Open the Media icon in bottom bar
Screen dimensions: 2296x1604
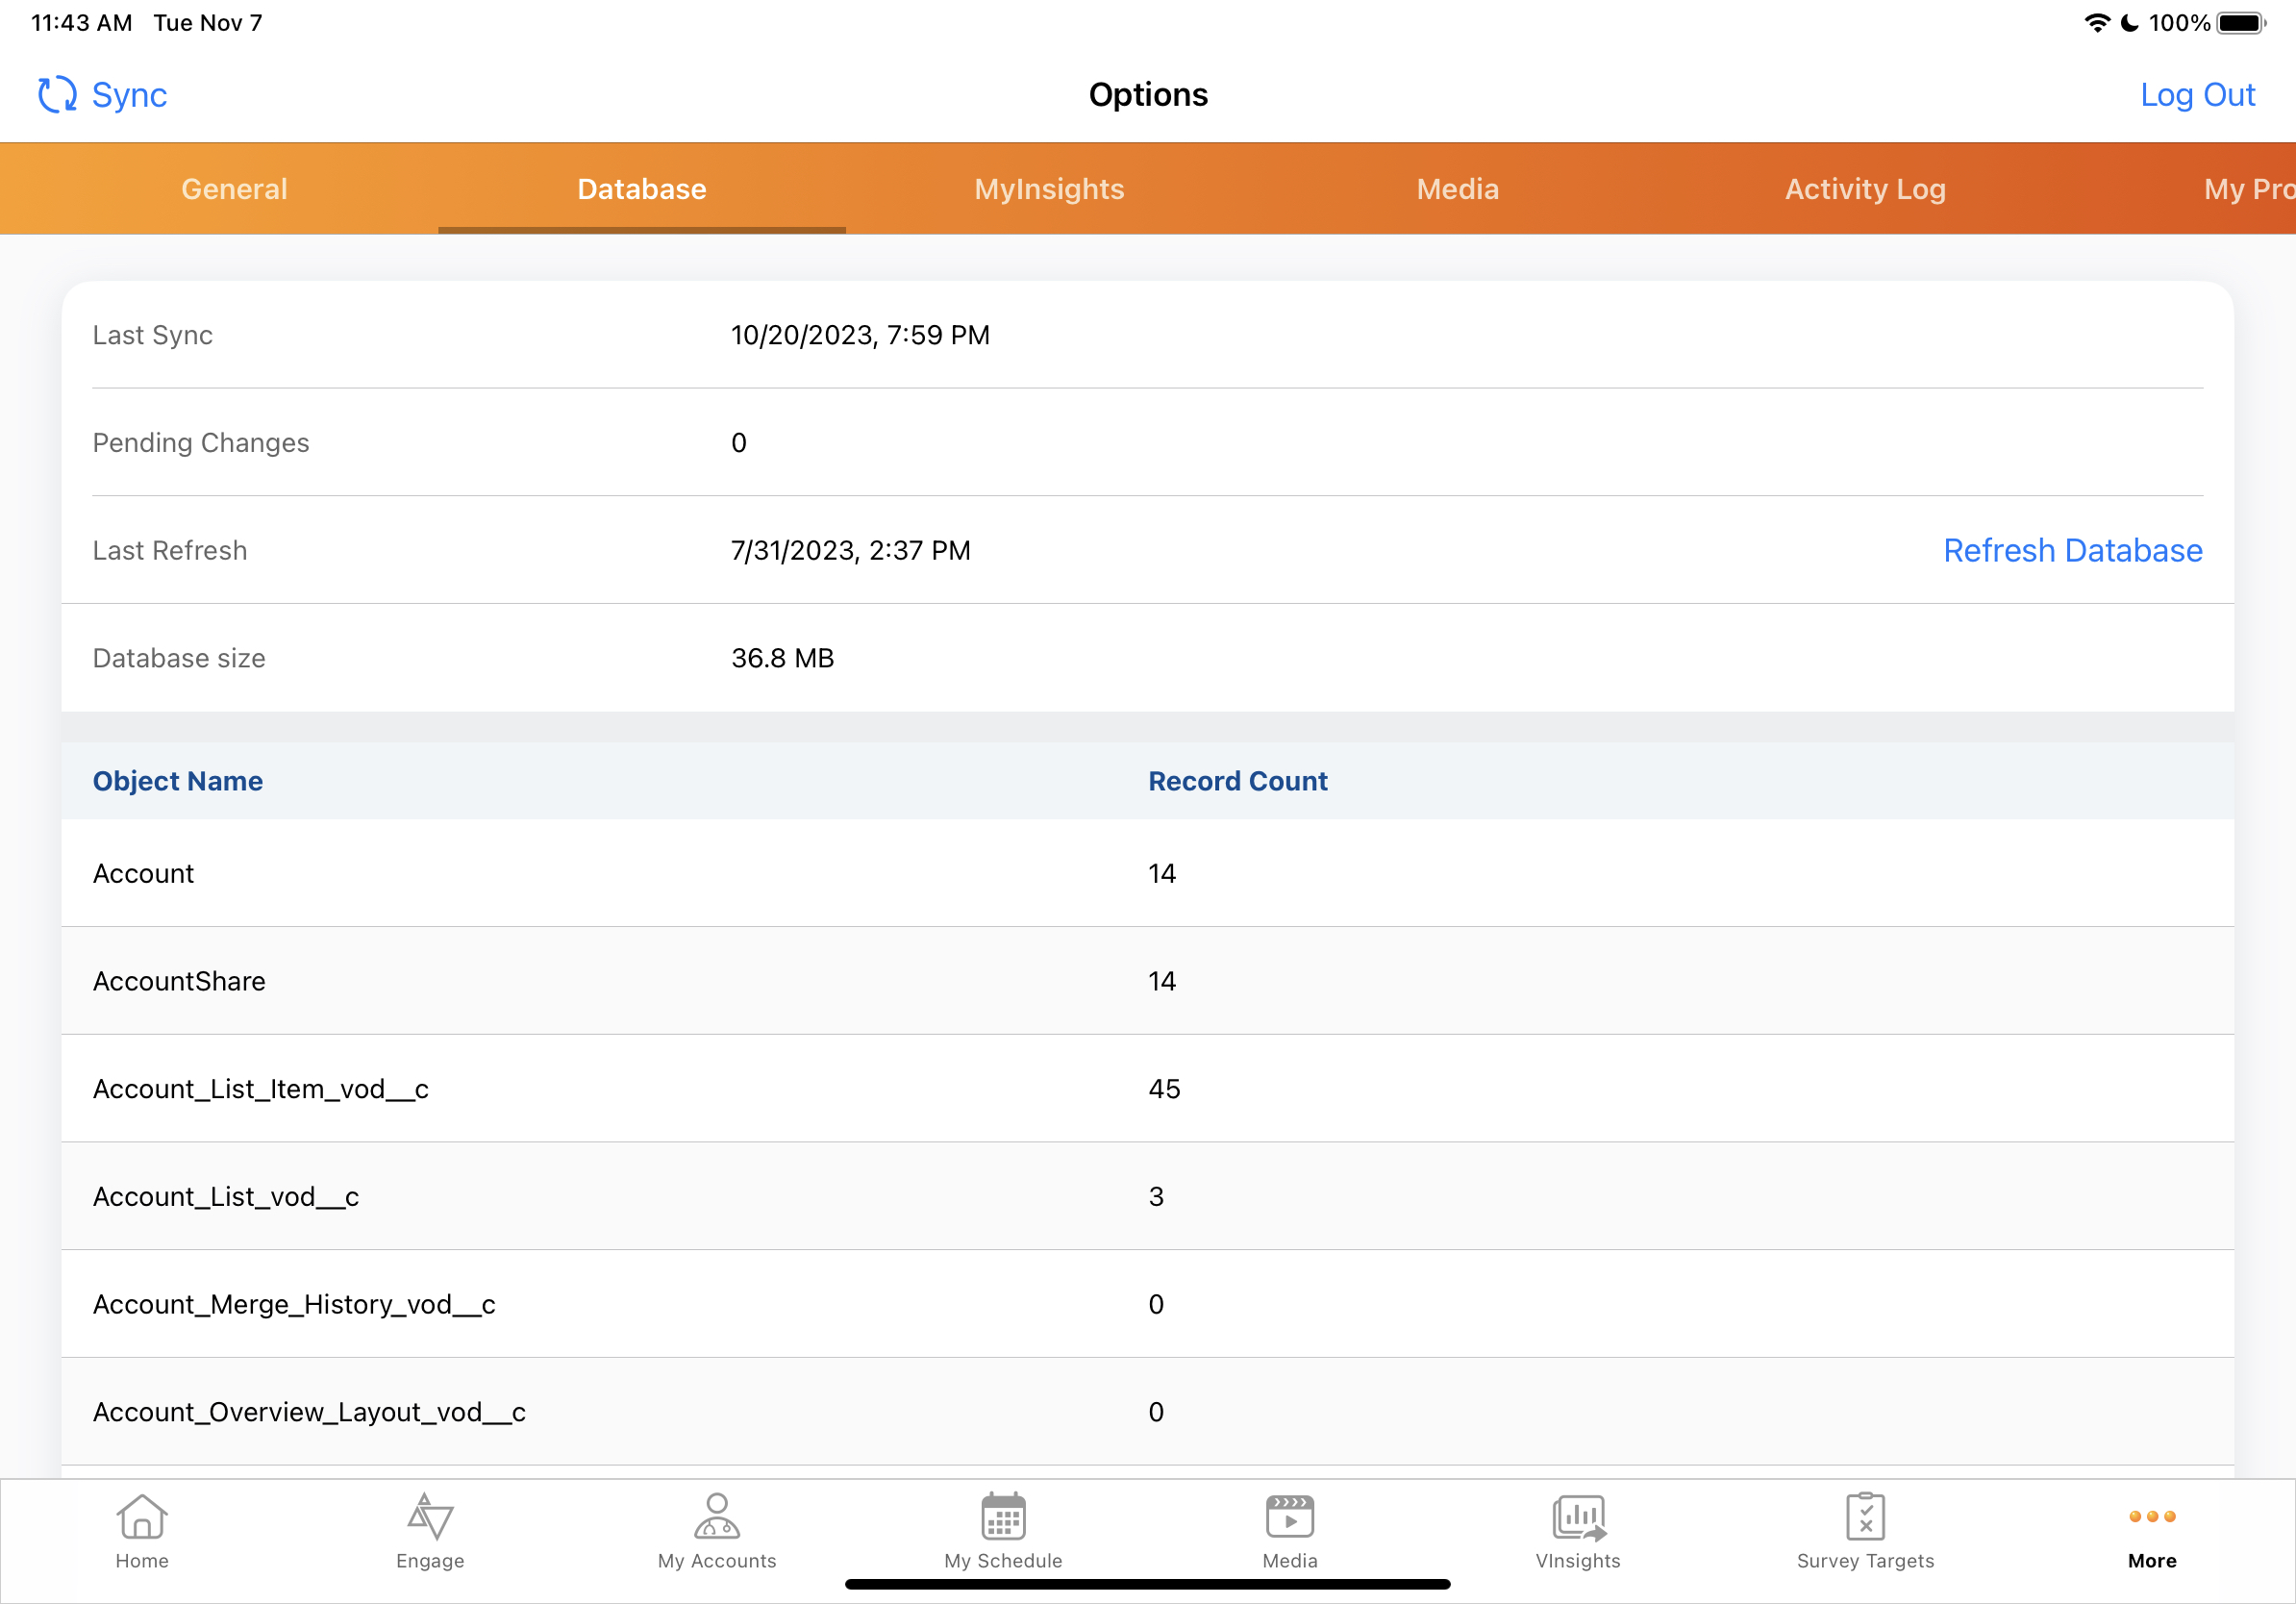[x=1289, y=1517]
